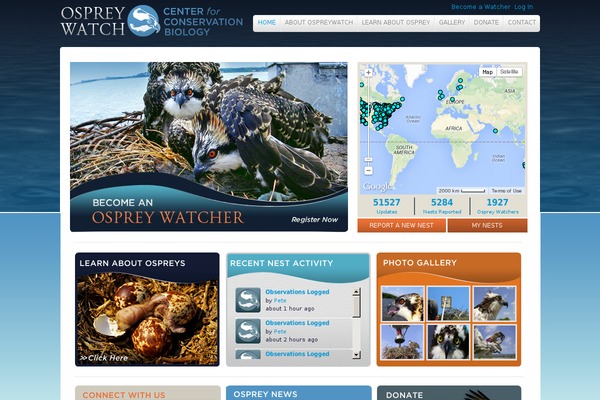Click the Connect With Us heading

124,395
